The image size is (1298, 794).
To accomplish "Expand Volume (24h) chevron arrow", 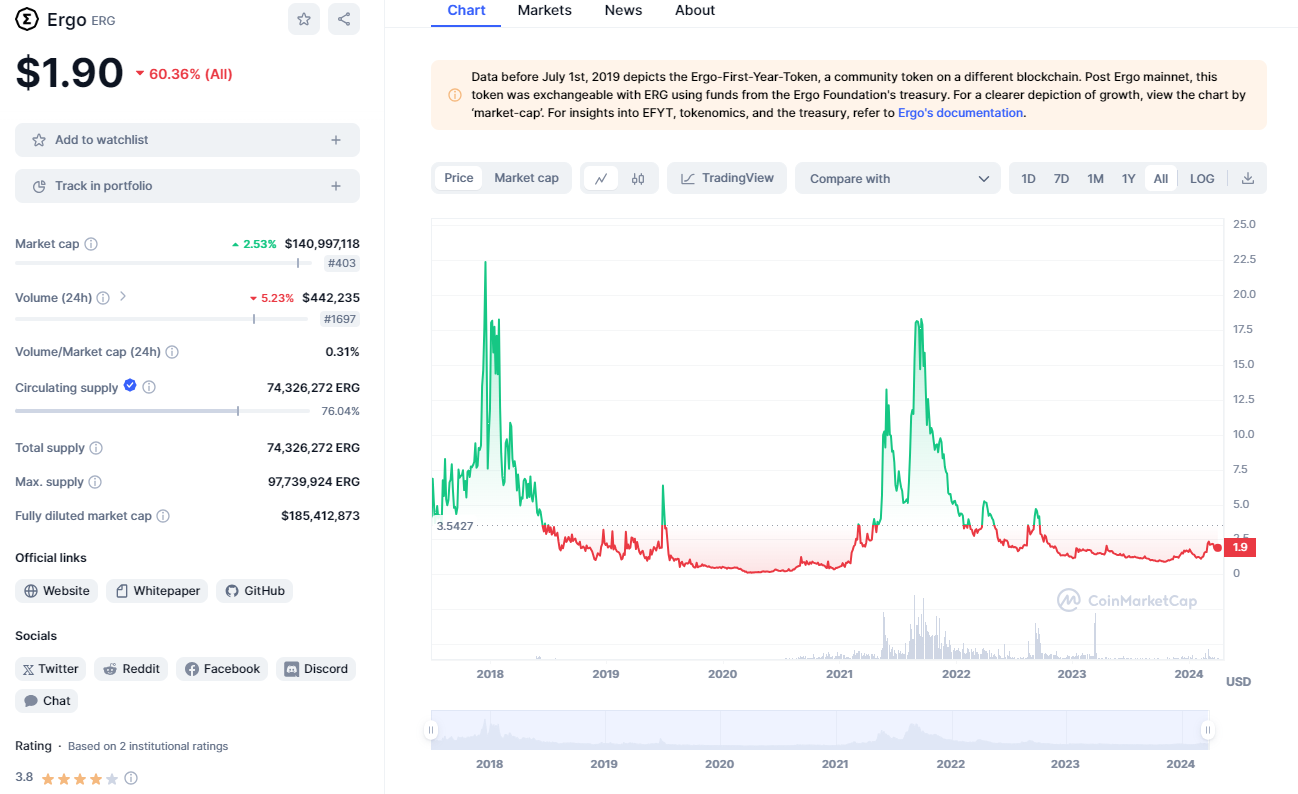I will coord(123,296).
